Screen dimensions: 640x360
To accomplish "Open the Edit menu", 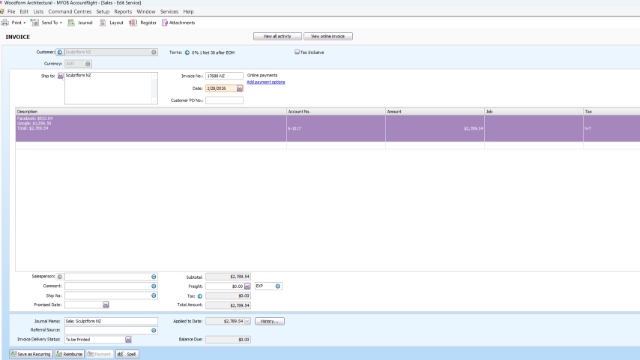I will [x=24, y=11].
